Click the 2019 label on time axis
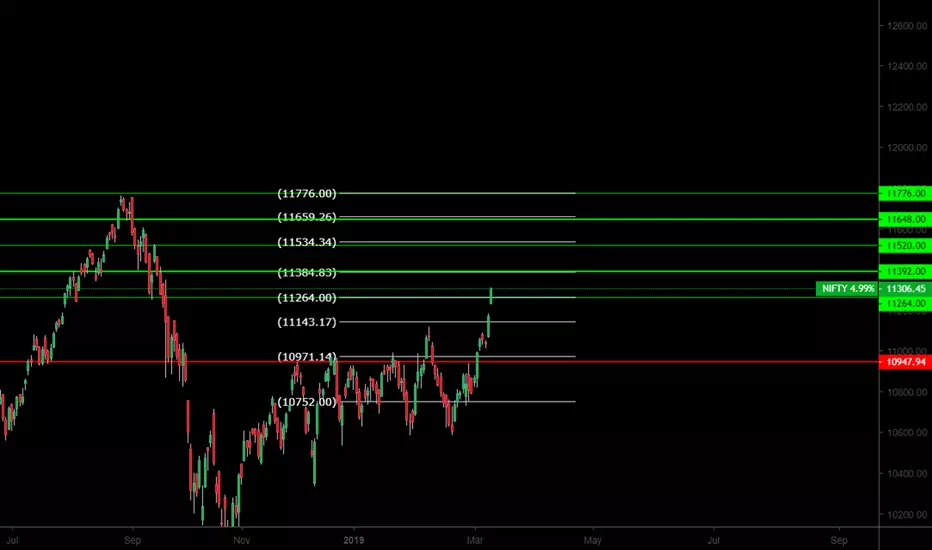The height and width of the screenshot is (550, 932). click(354, 540)
